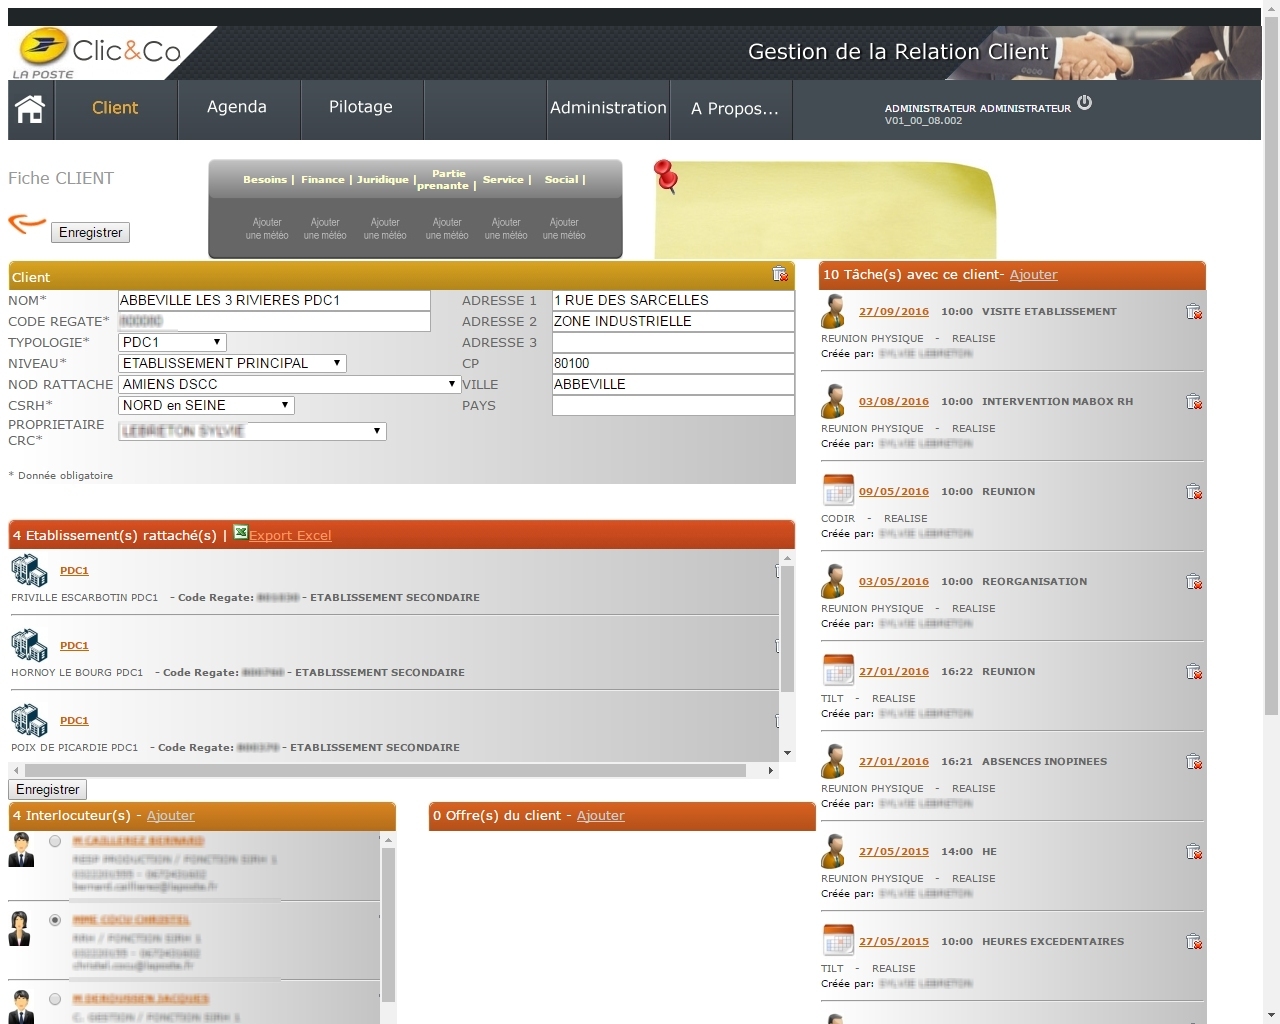Click the Home icon in navigation bar
The height and width of the screenshot is (1024, 1280).
[x=30, y=109]
